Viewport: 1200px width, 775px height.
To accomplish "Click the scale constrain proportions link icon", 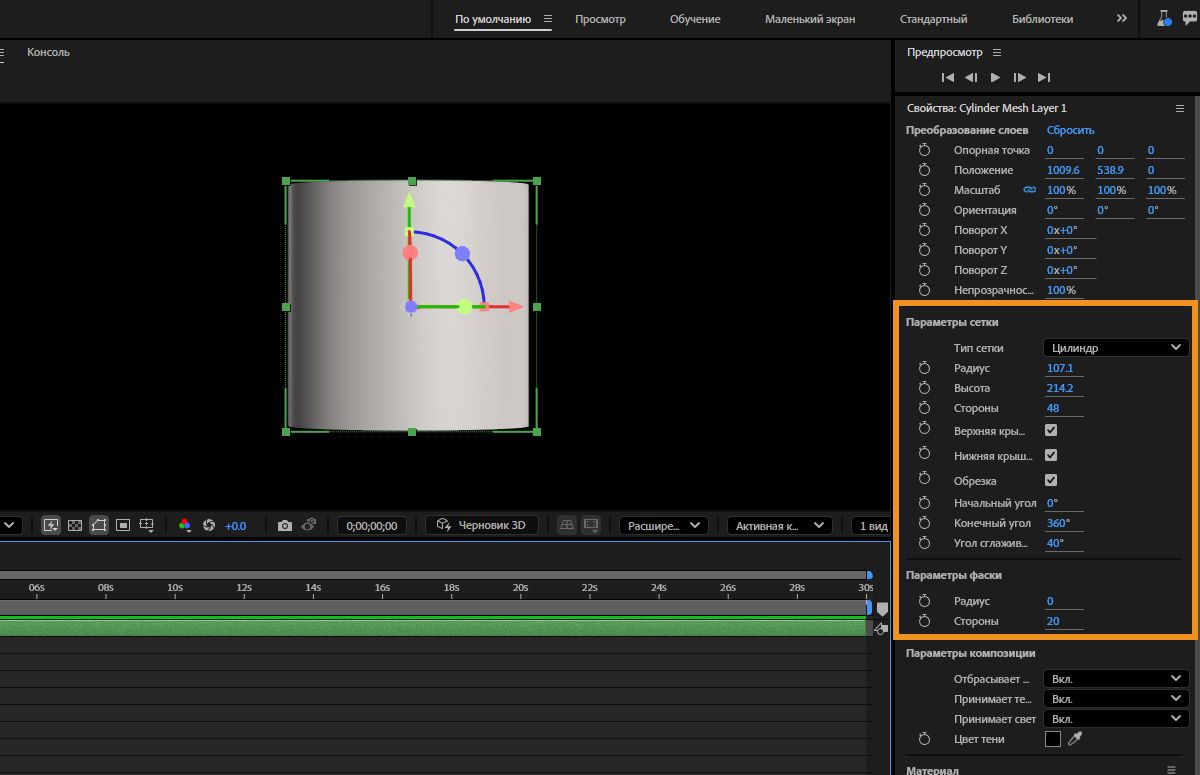I will [x=1029, y=190].
